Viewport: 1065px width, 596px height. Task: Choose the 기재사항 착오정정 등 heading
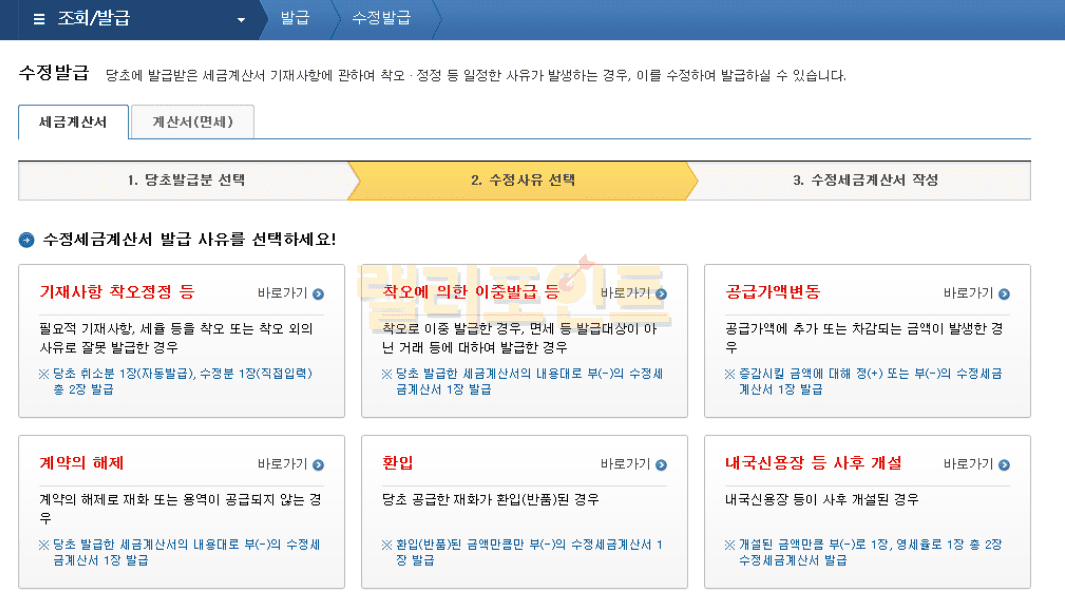[117, 292]
